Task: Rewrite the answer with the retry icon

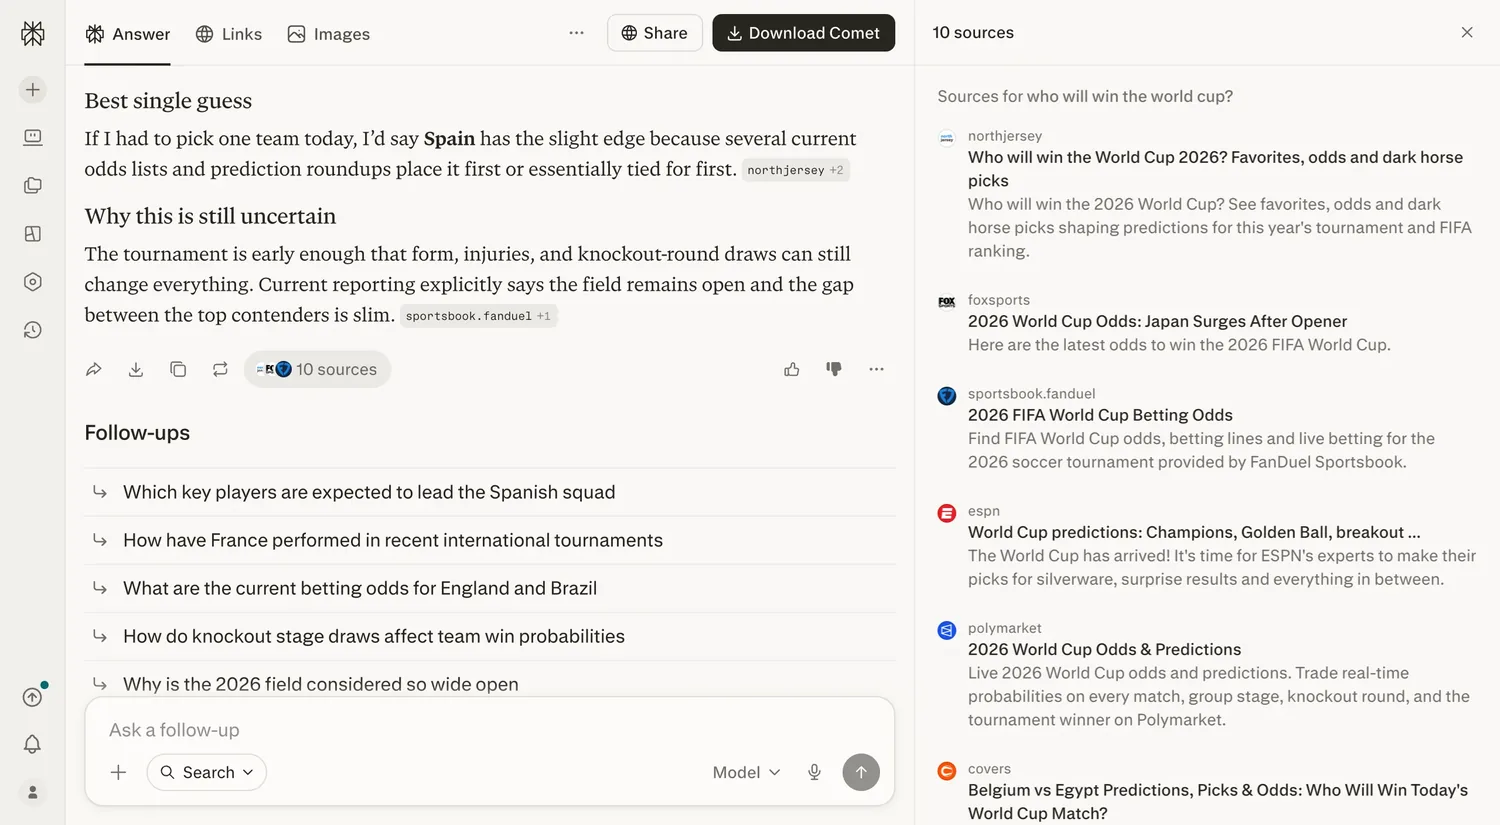Action: pyautogui.click(x=220, y=369)
